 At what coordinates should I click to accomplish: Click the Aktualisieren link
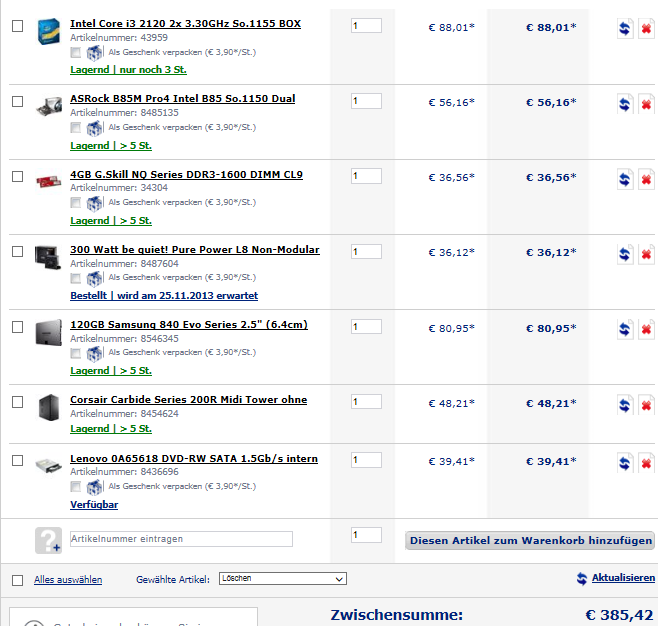(623, 578)
